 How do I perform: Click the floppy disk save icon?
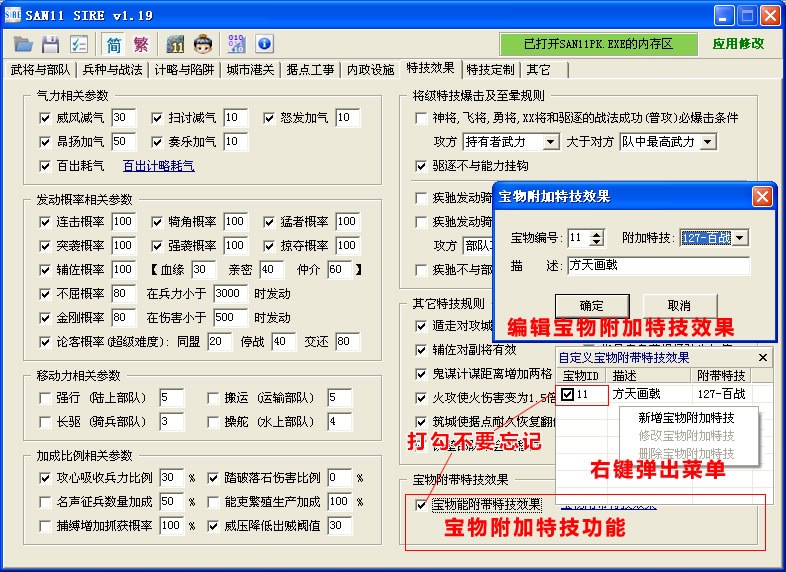pos(51,44)
